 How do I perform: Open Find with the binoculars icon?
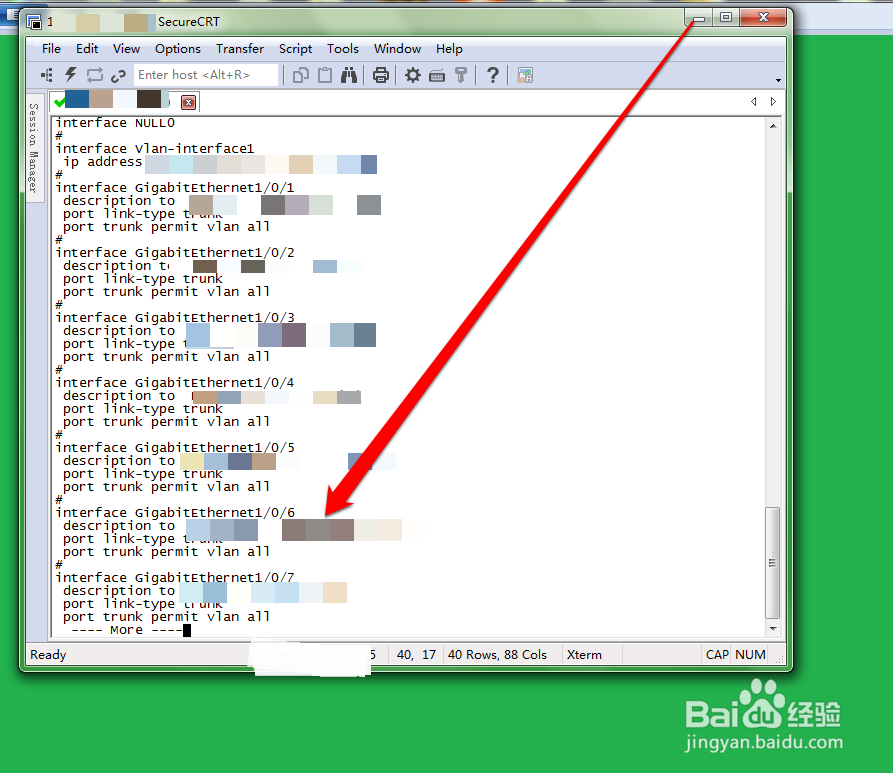click(349, 75)
